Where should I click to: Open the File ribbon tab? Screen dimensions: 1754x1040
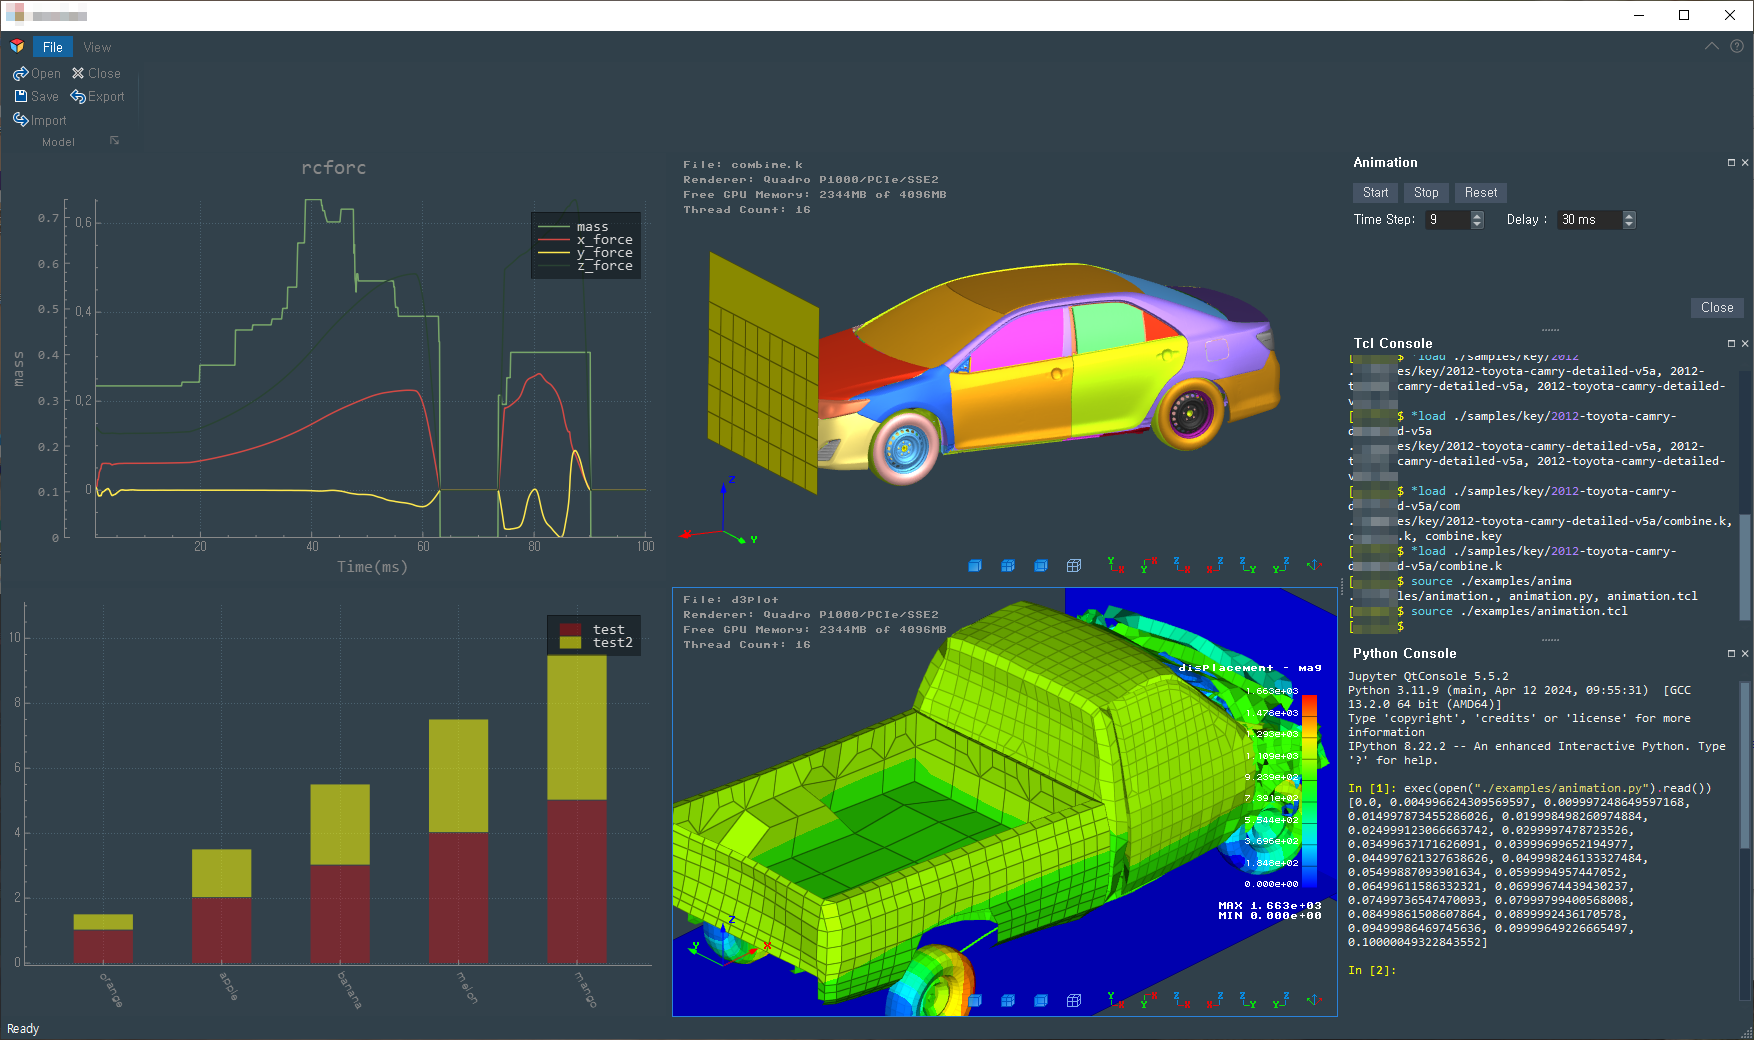click(52, 47)
